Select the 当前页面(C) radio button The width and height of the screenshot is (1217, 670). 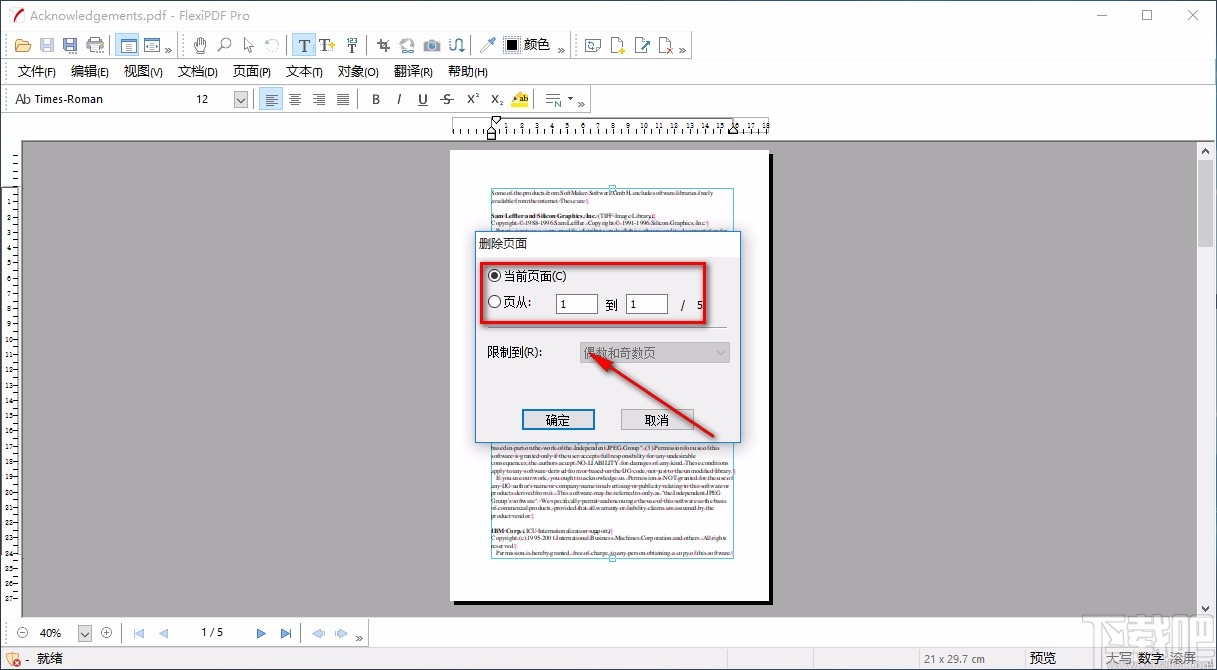click(x=494, y=276)
